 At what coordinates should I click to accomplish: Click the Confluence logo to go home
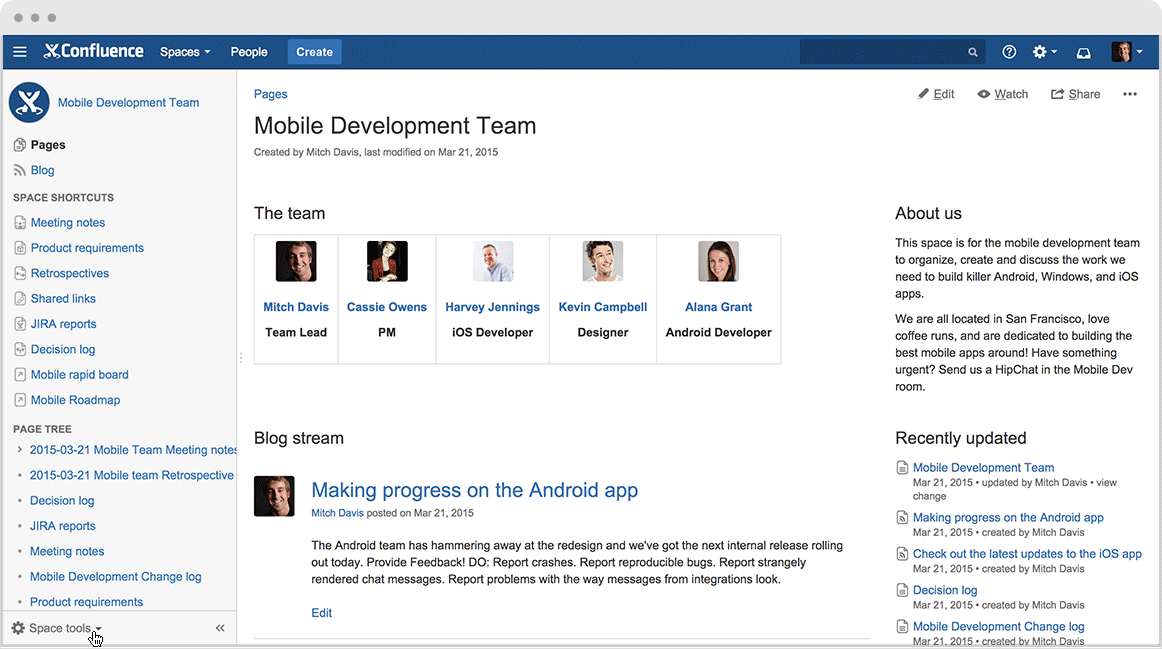click(93, 51)
